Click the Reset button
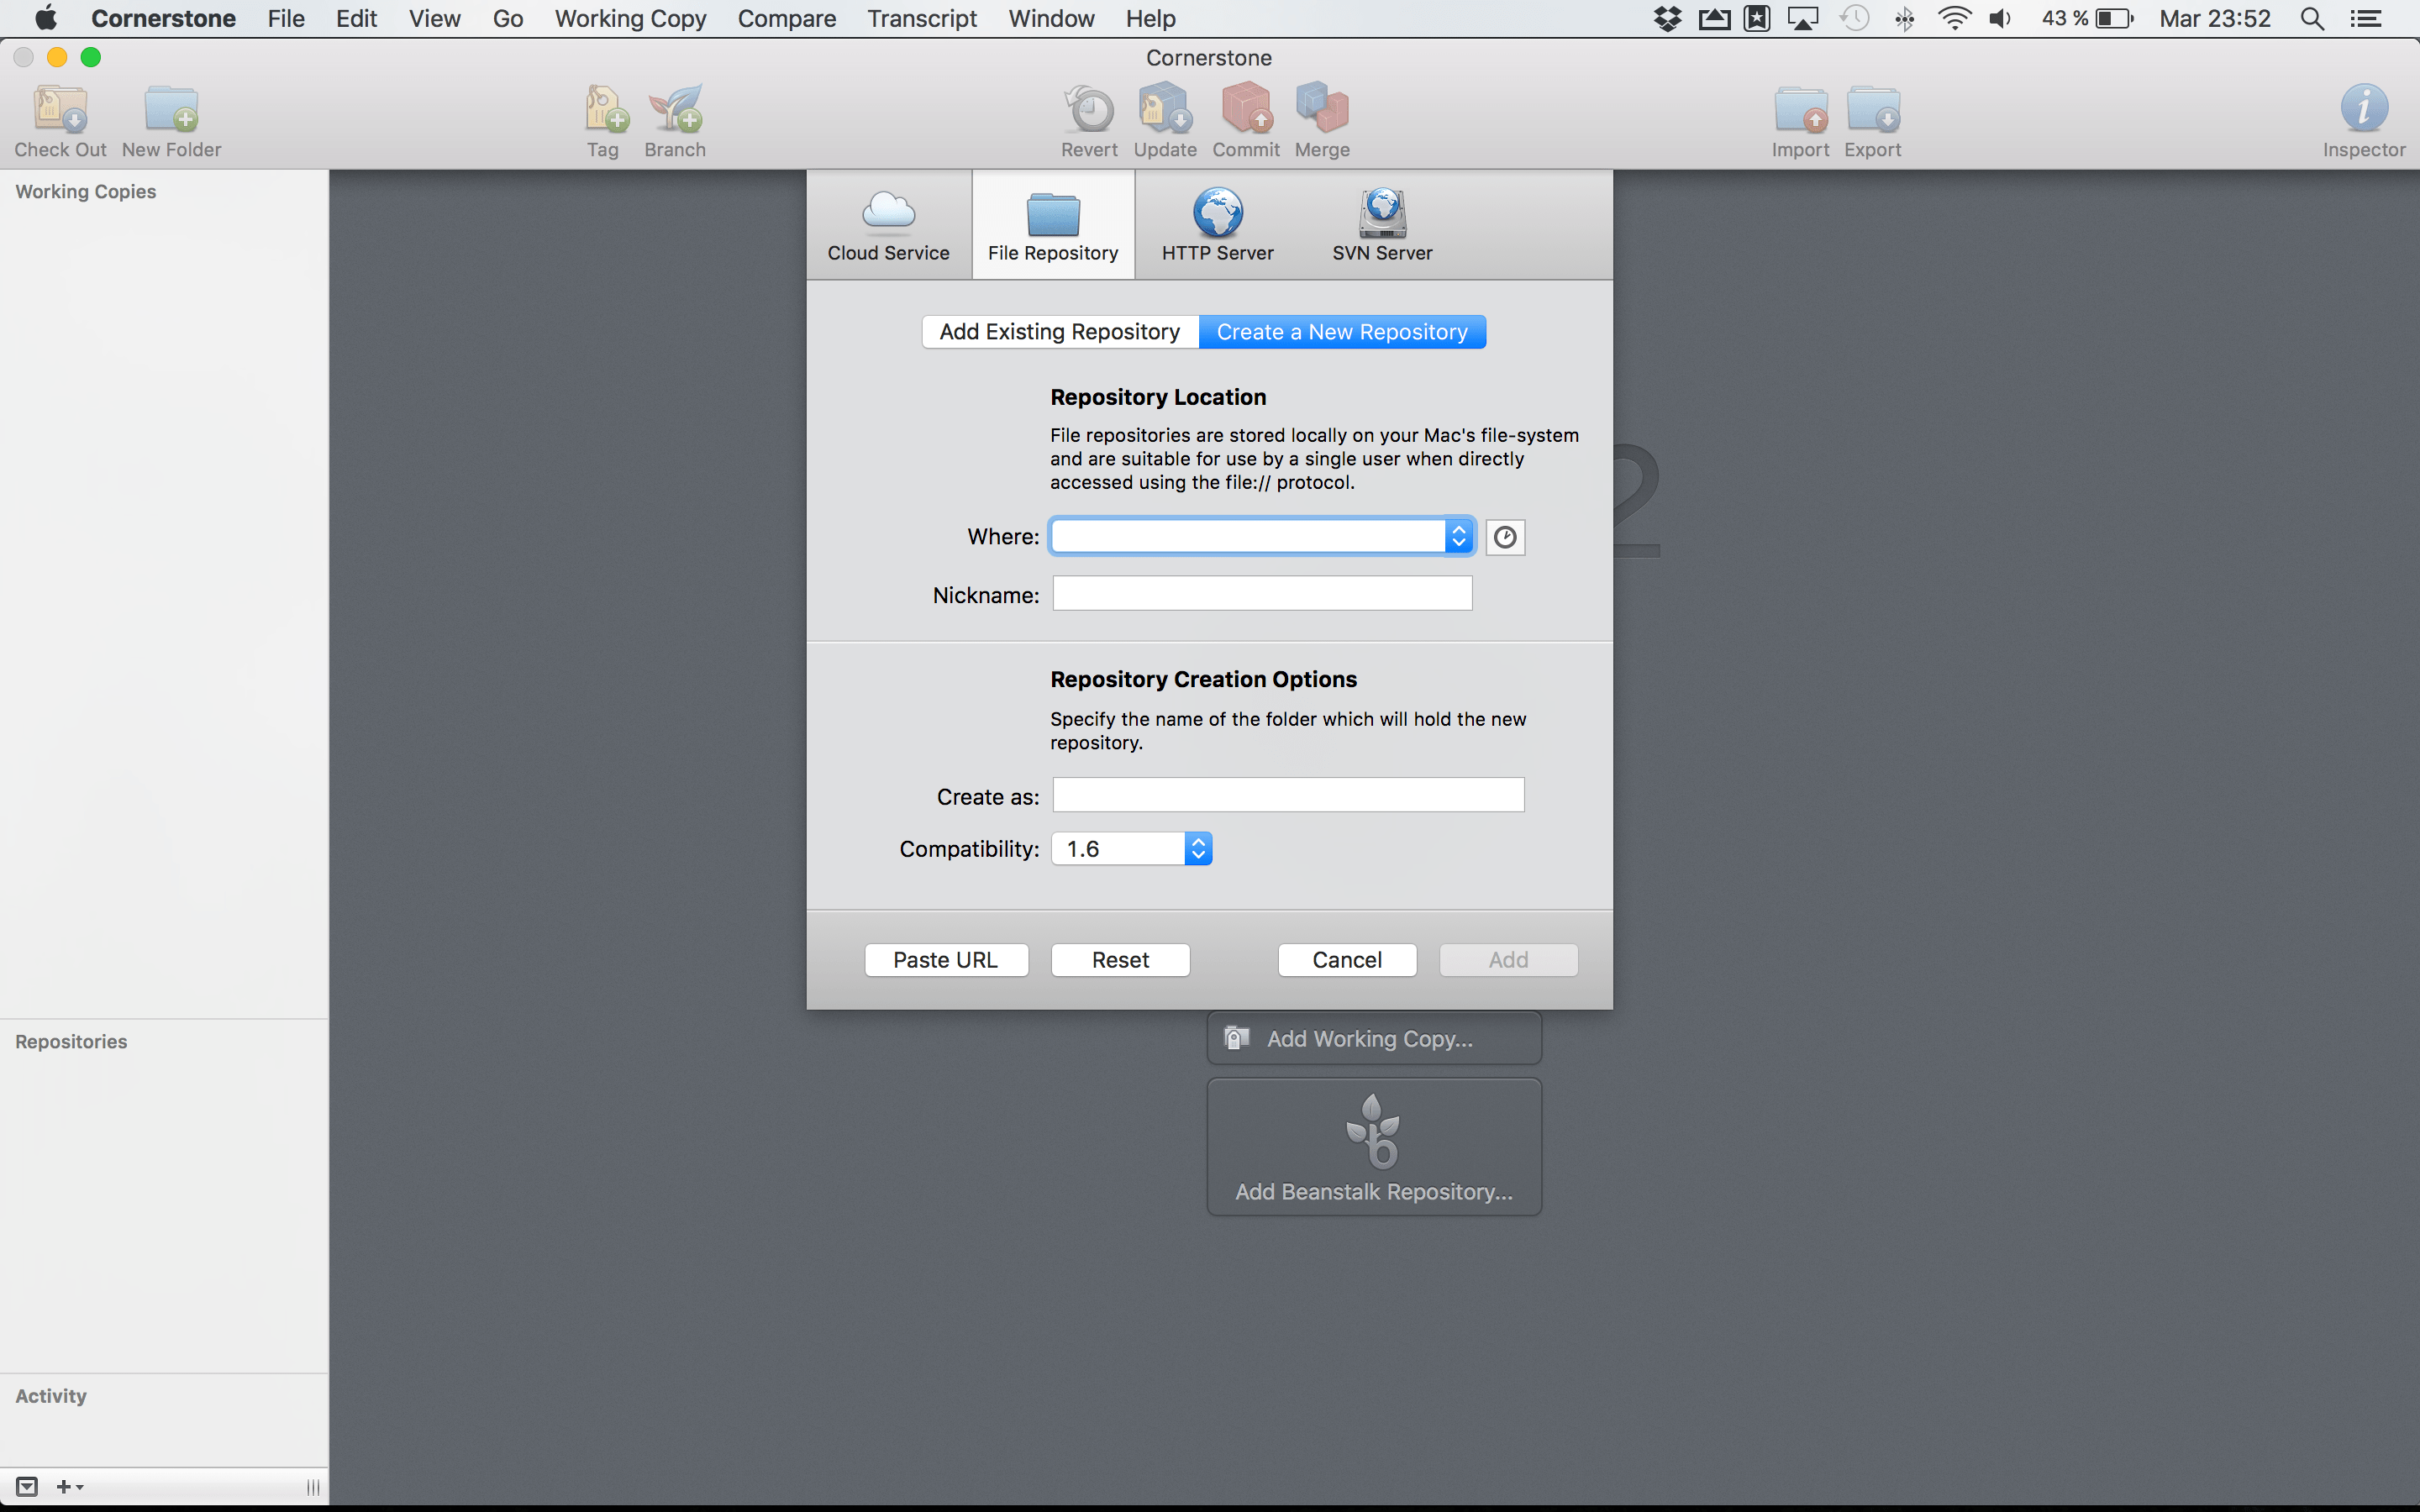This screenshot has height=1512, width=2420. click(x=1120, y=960)
